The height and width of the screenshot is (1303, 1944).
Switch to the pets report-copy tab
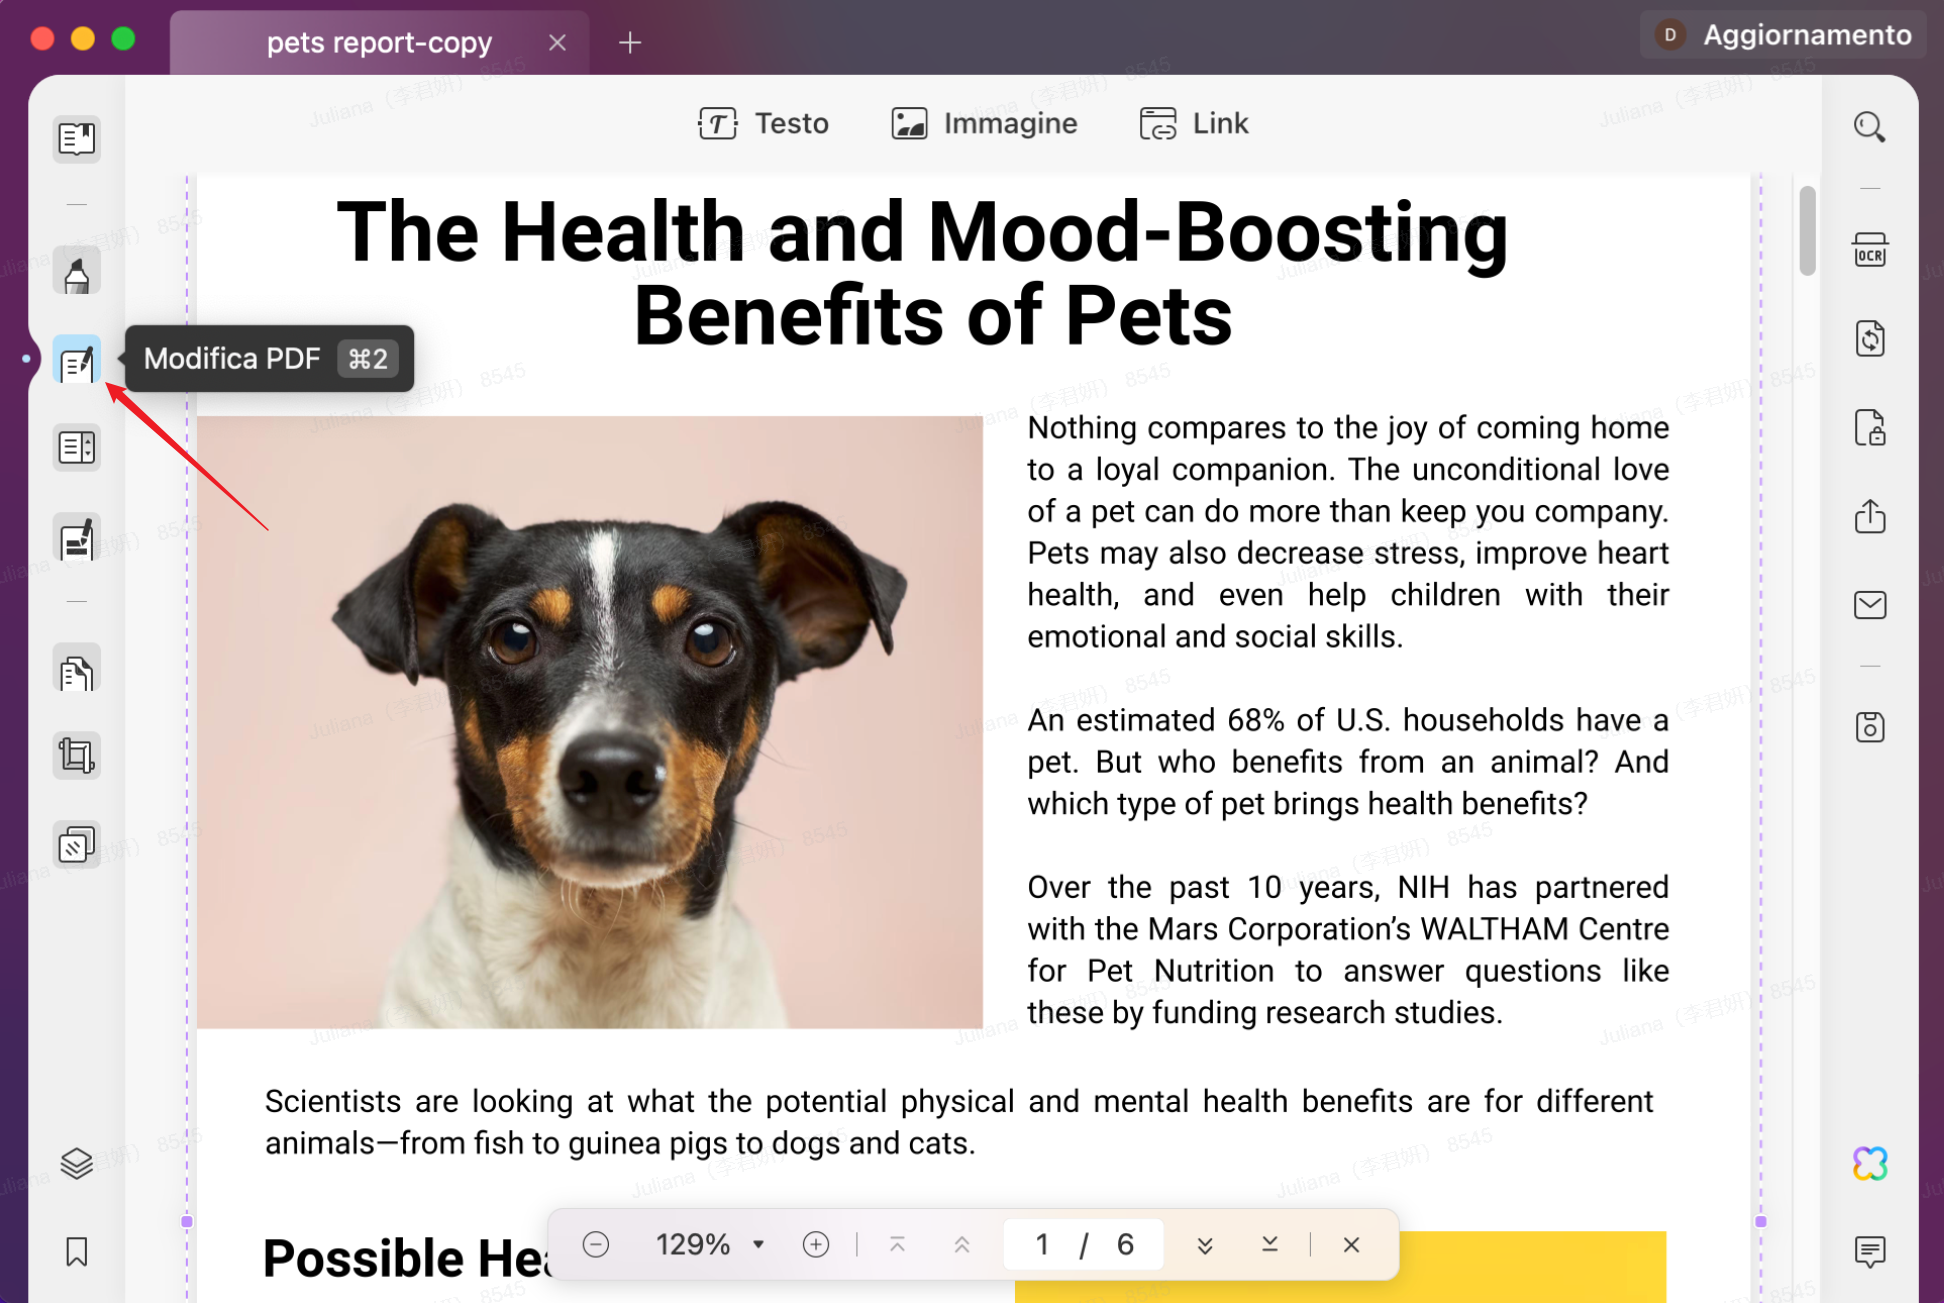click(x=380, y=42)
